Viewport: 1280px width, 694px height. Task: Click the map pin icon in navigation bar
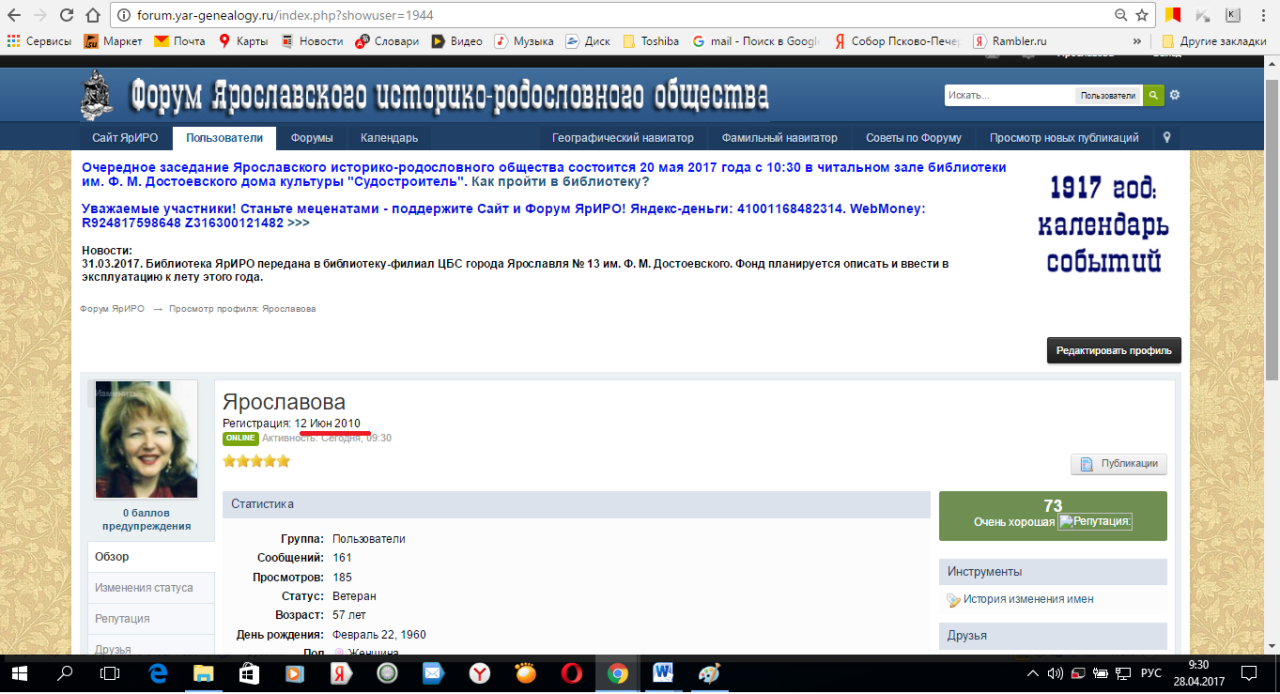click(1167, 138)
